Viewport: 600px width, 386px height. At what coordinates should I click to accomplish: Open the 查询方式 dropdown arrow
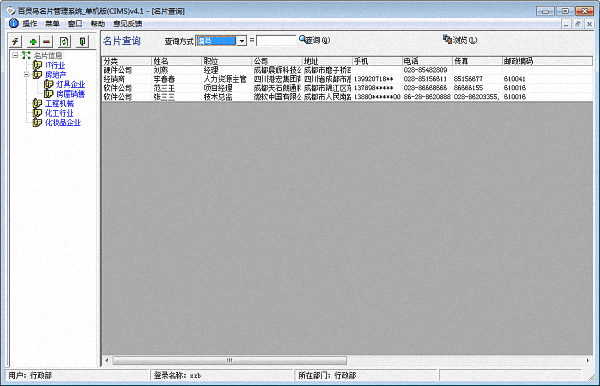coord(241,41)
